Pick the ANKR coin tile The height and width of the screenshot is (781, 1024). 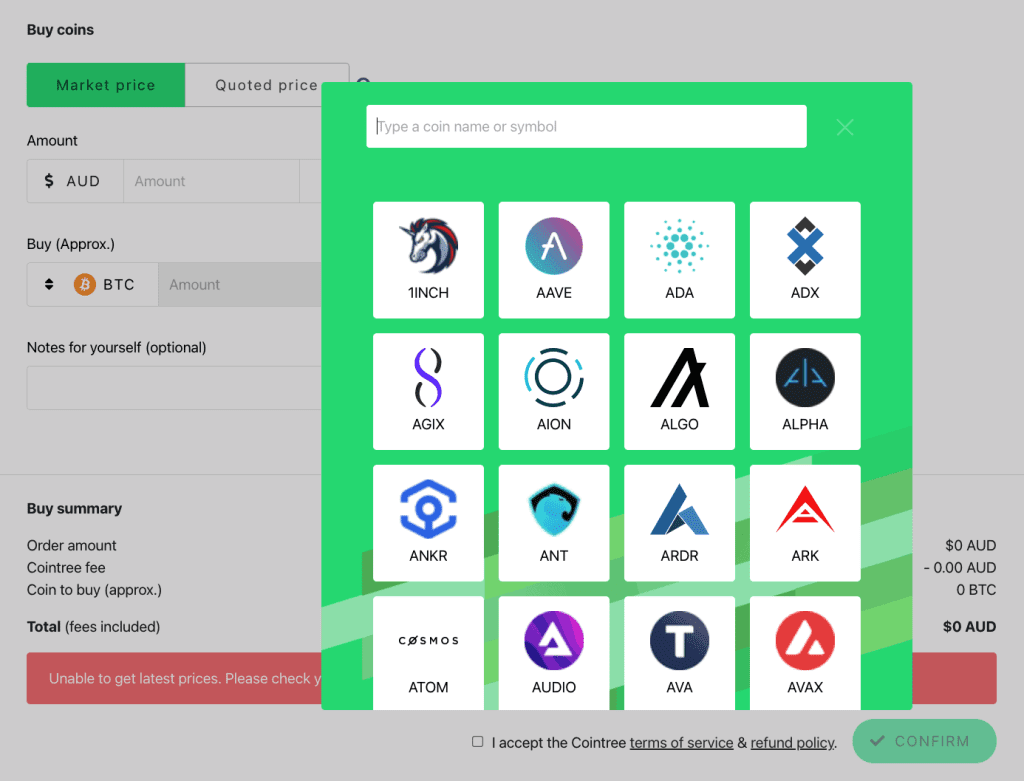428,521
